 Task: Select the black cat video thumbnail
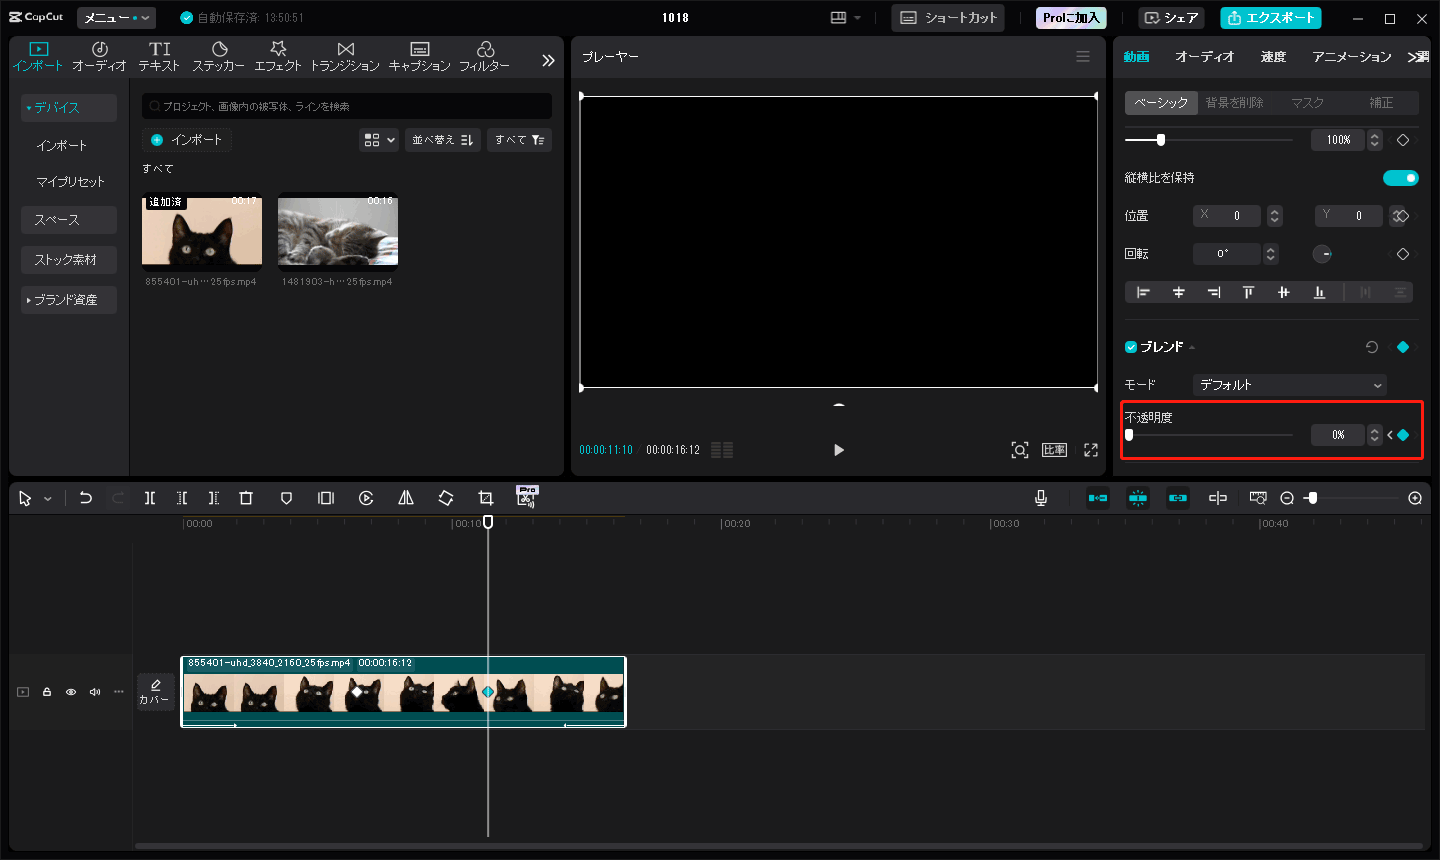pyautogui.click(x=202, y=231)
